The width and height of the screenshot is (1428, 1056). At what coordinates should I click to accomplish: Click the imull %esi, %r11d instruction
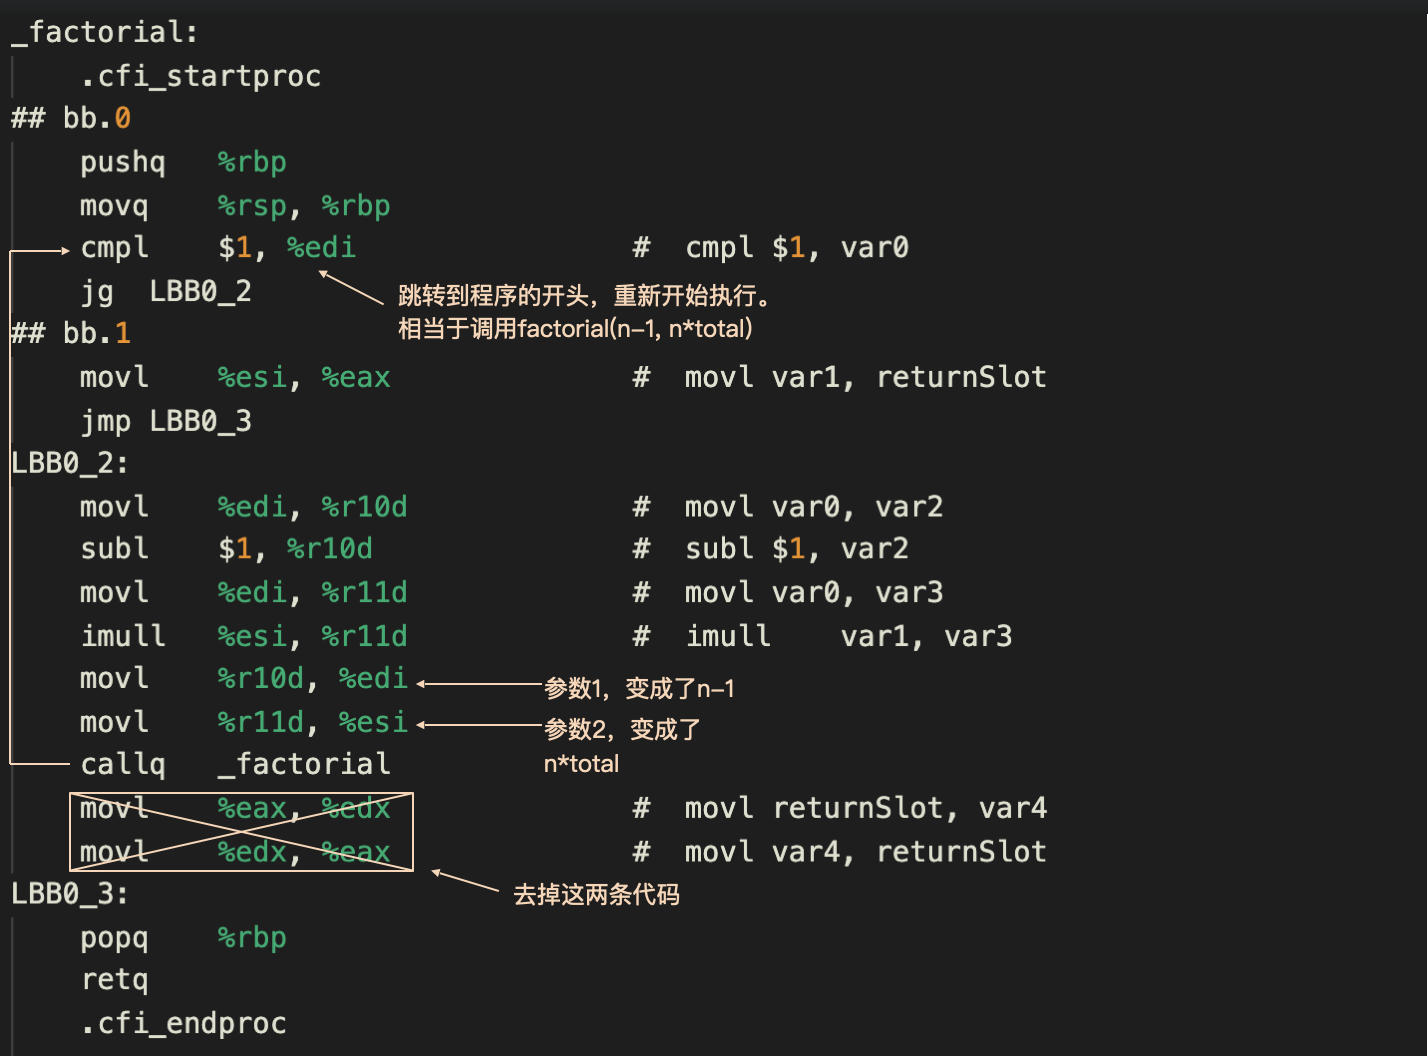[244, 636]
